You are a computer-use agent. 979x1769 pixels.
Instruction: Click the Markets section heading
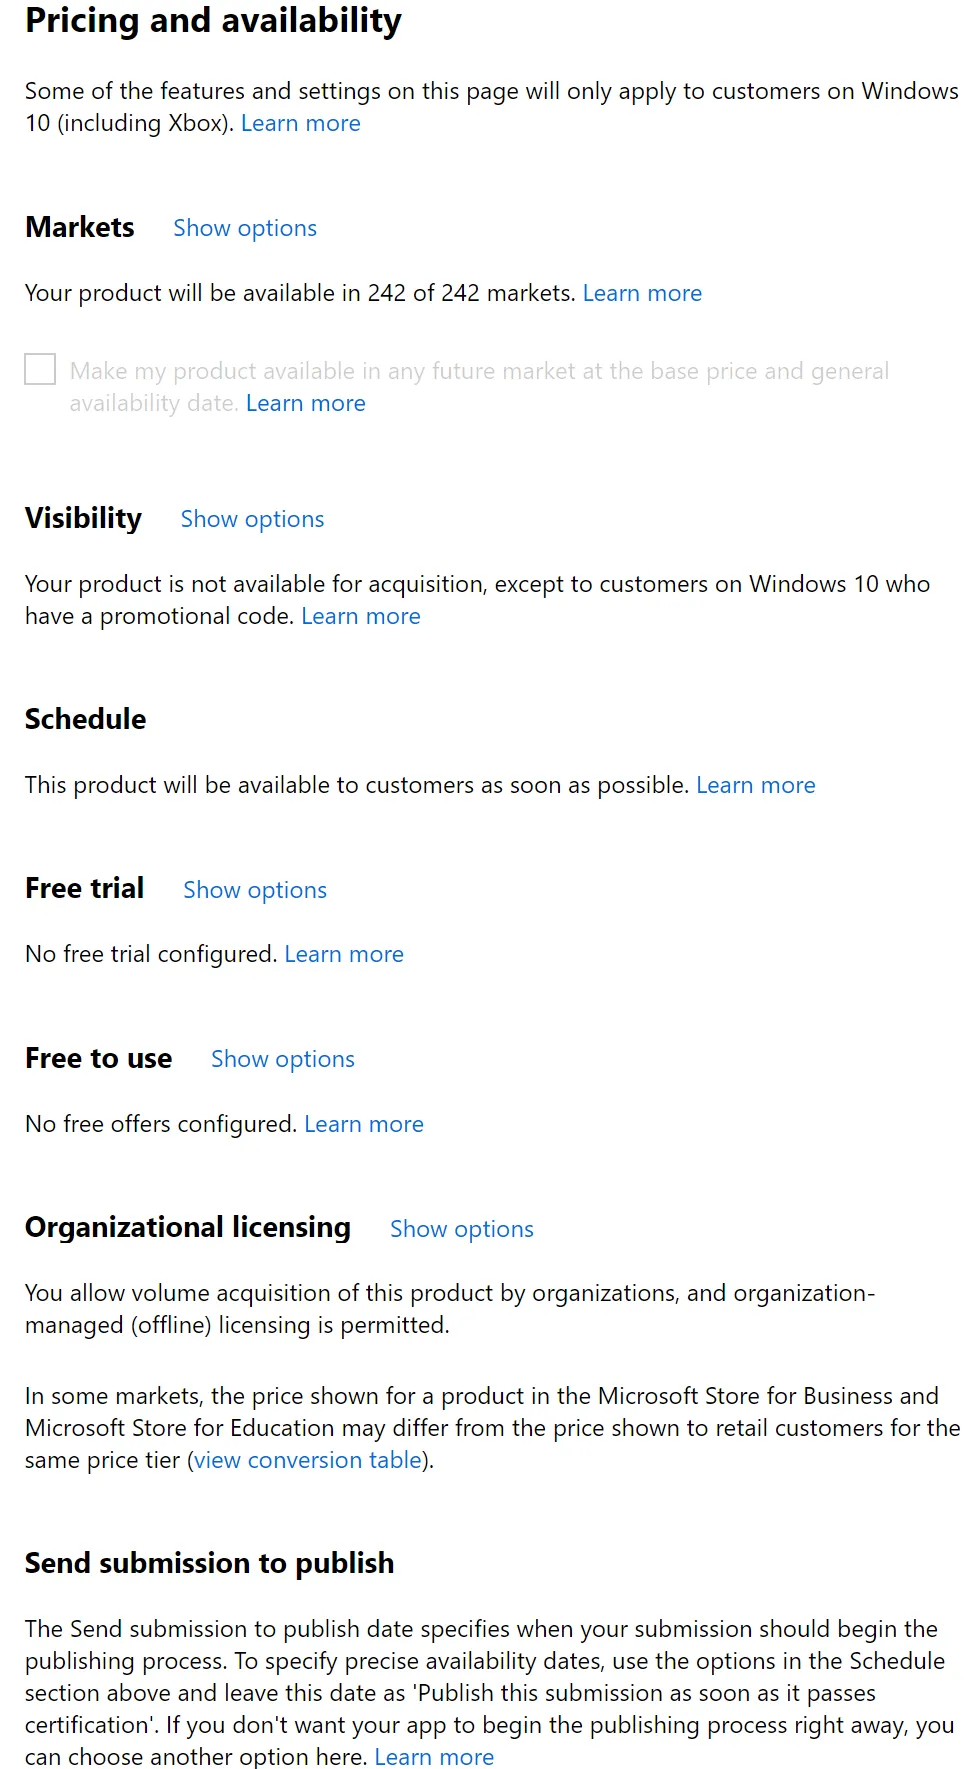[x=80, y=227]
